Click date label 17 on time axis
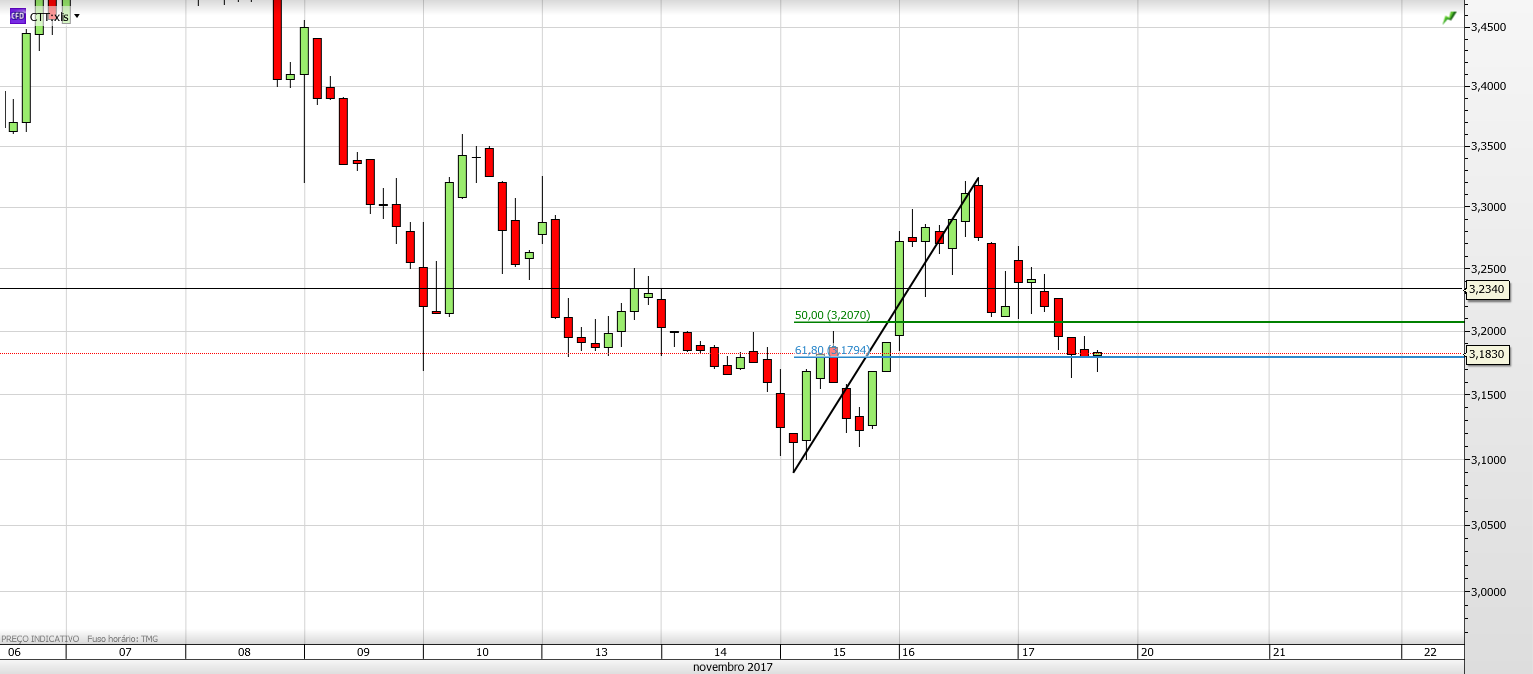The width and height of the screenshot is (1533, 674). 1027,652
